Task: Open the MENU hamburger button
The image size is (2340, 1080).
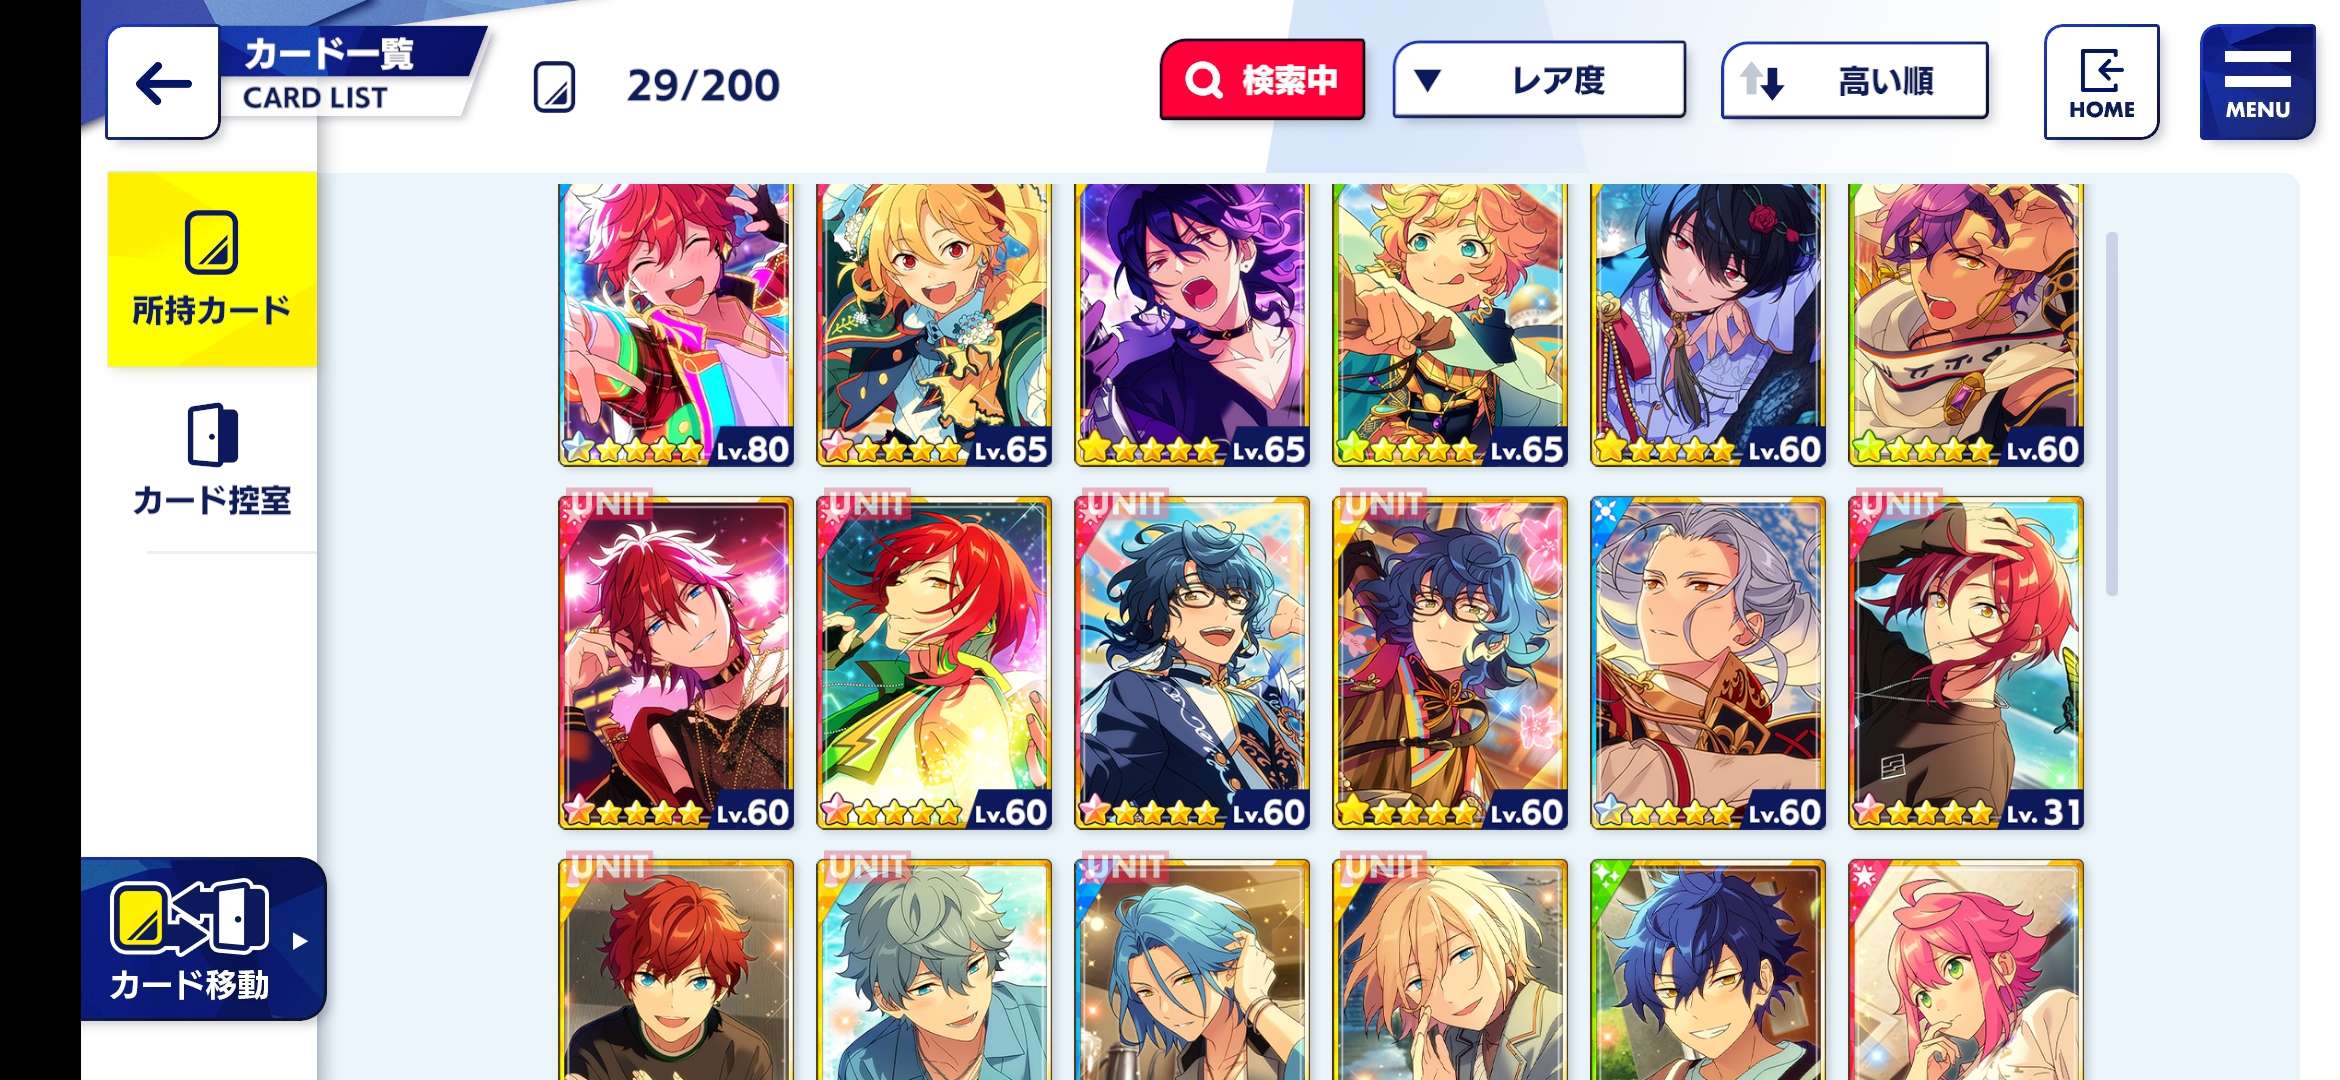Action: click(2257, 82)
